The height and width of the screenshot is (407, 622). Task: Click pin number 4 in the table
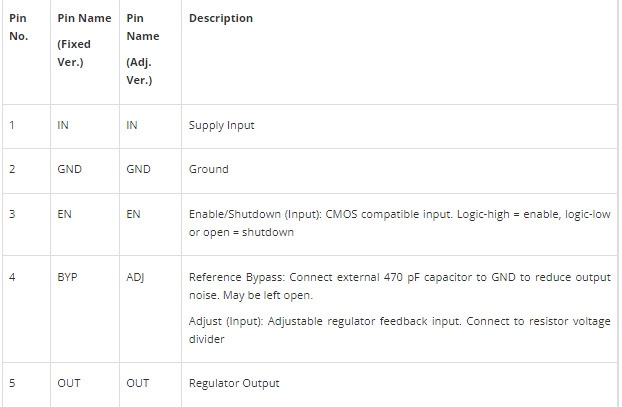coord(13,277)
